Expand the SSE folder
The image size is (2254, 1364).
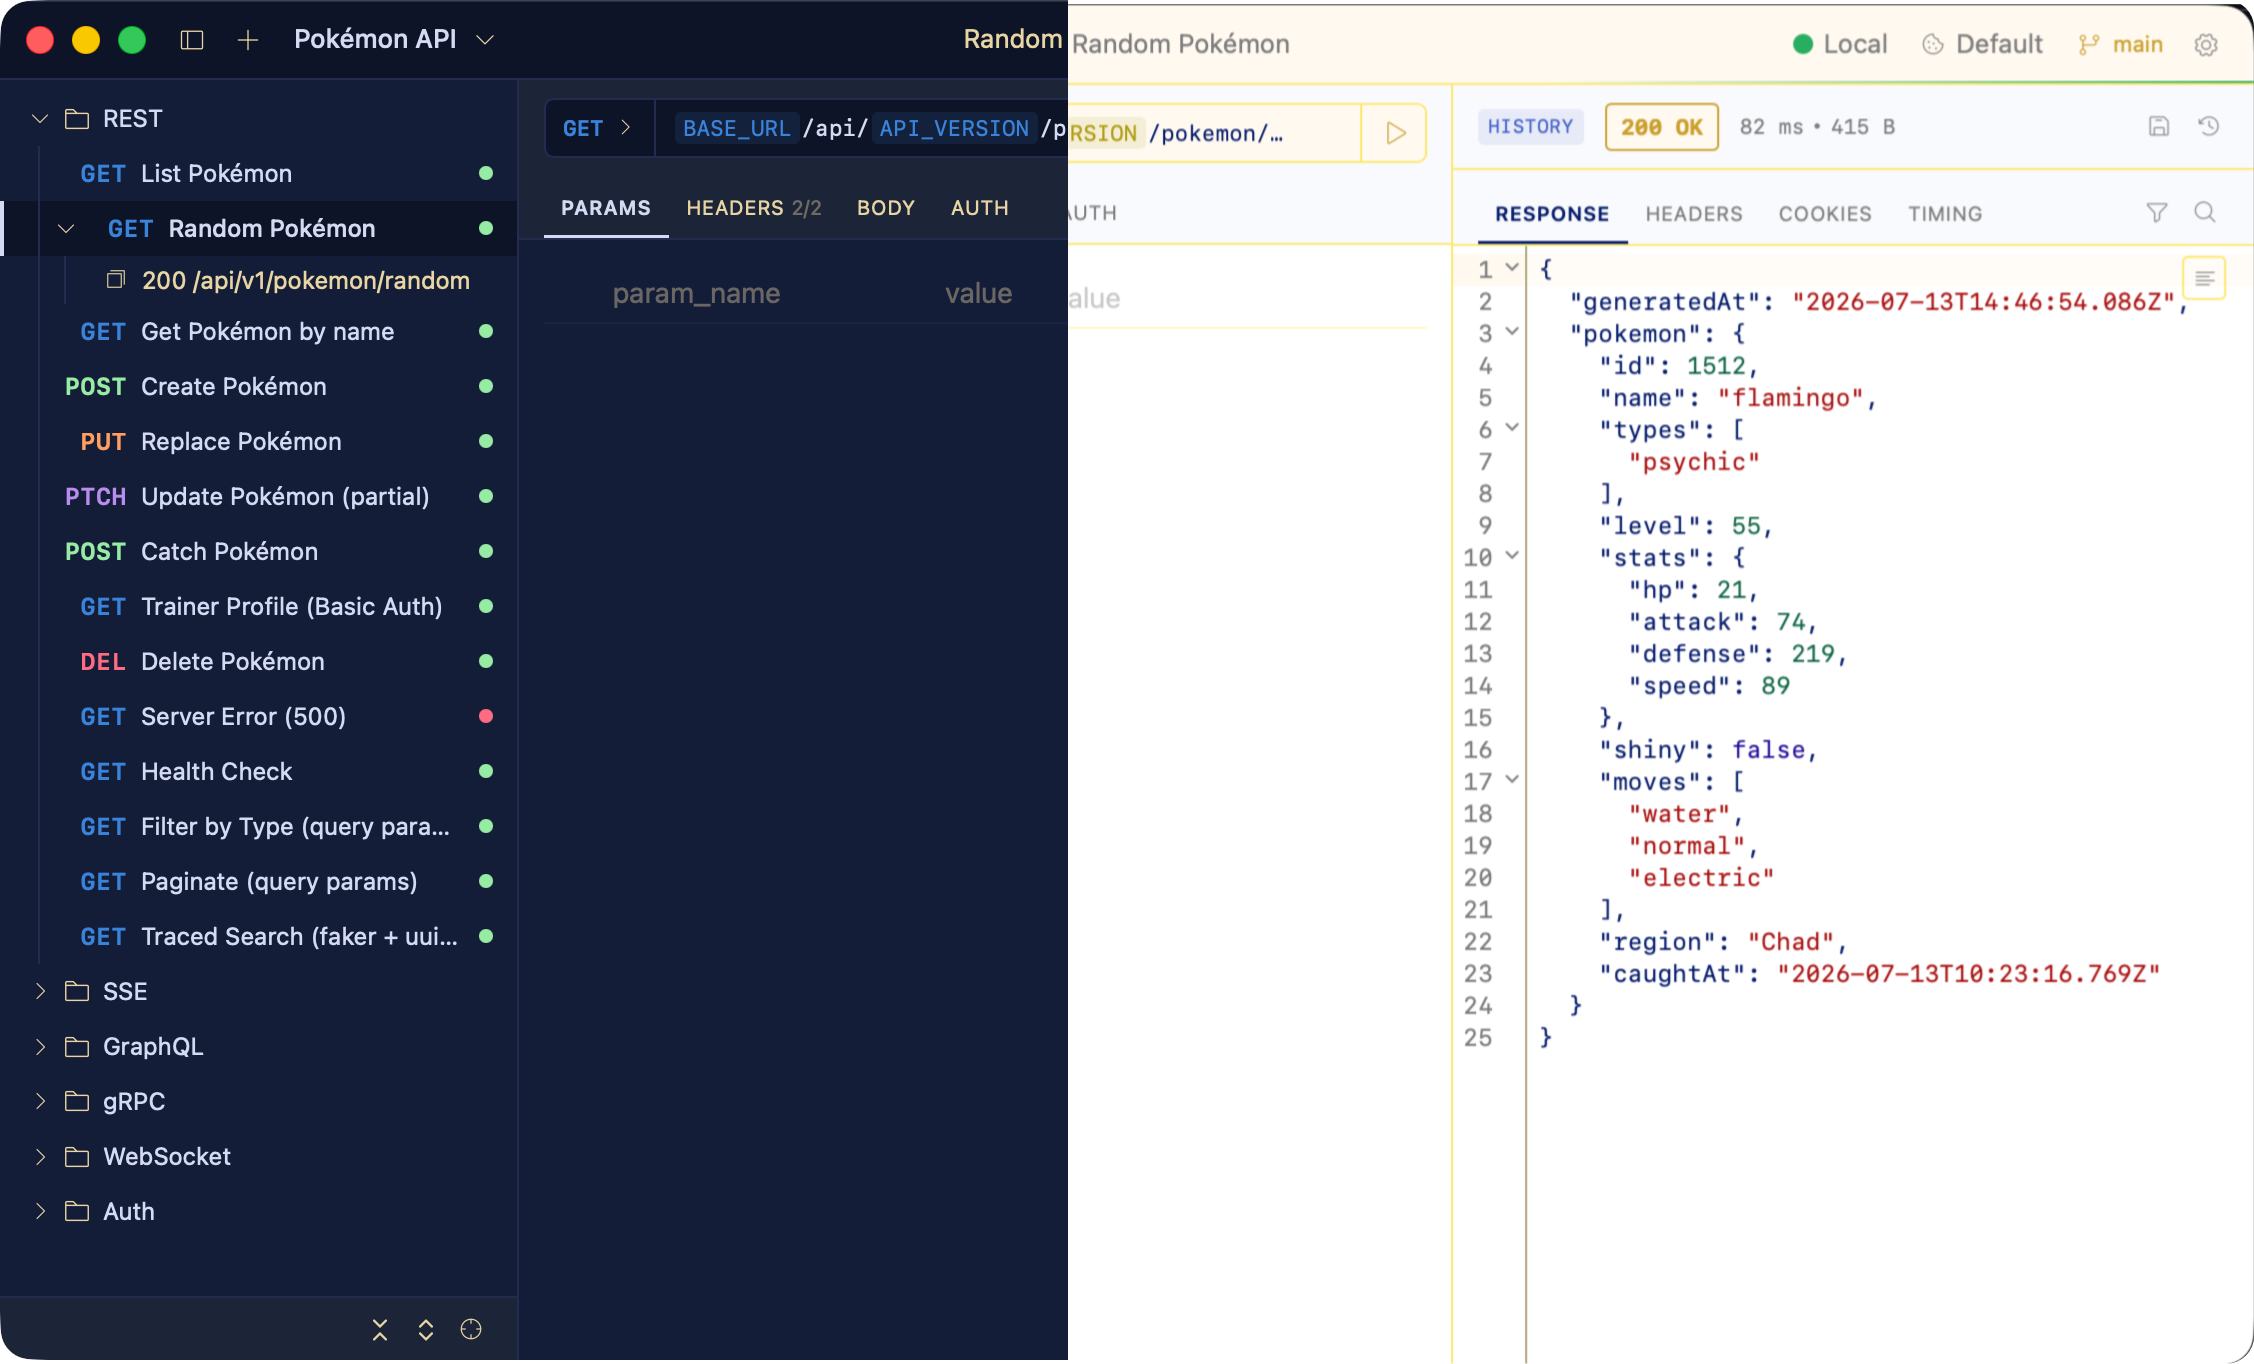[x=40, y=991]
